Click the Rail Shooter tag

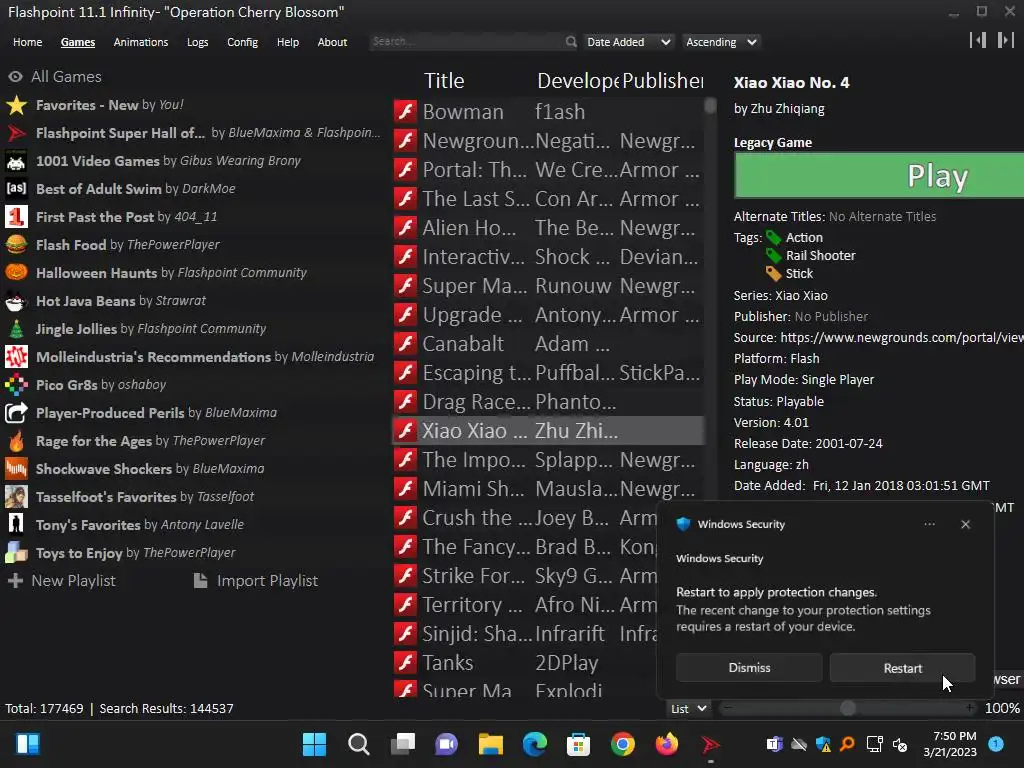coord(820,255)
